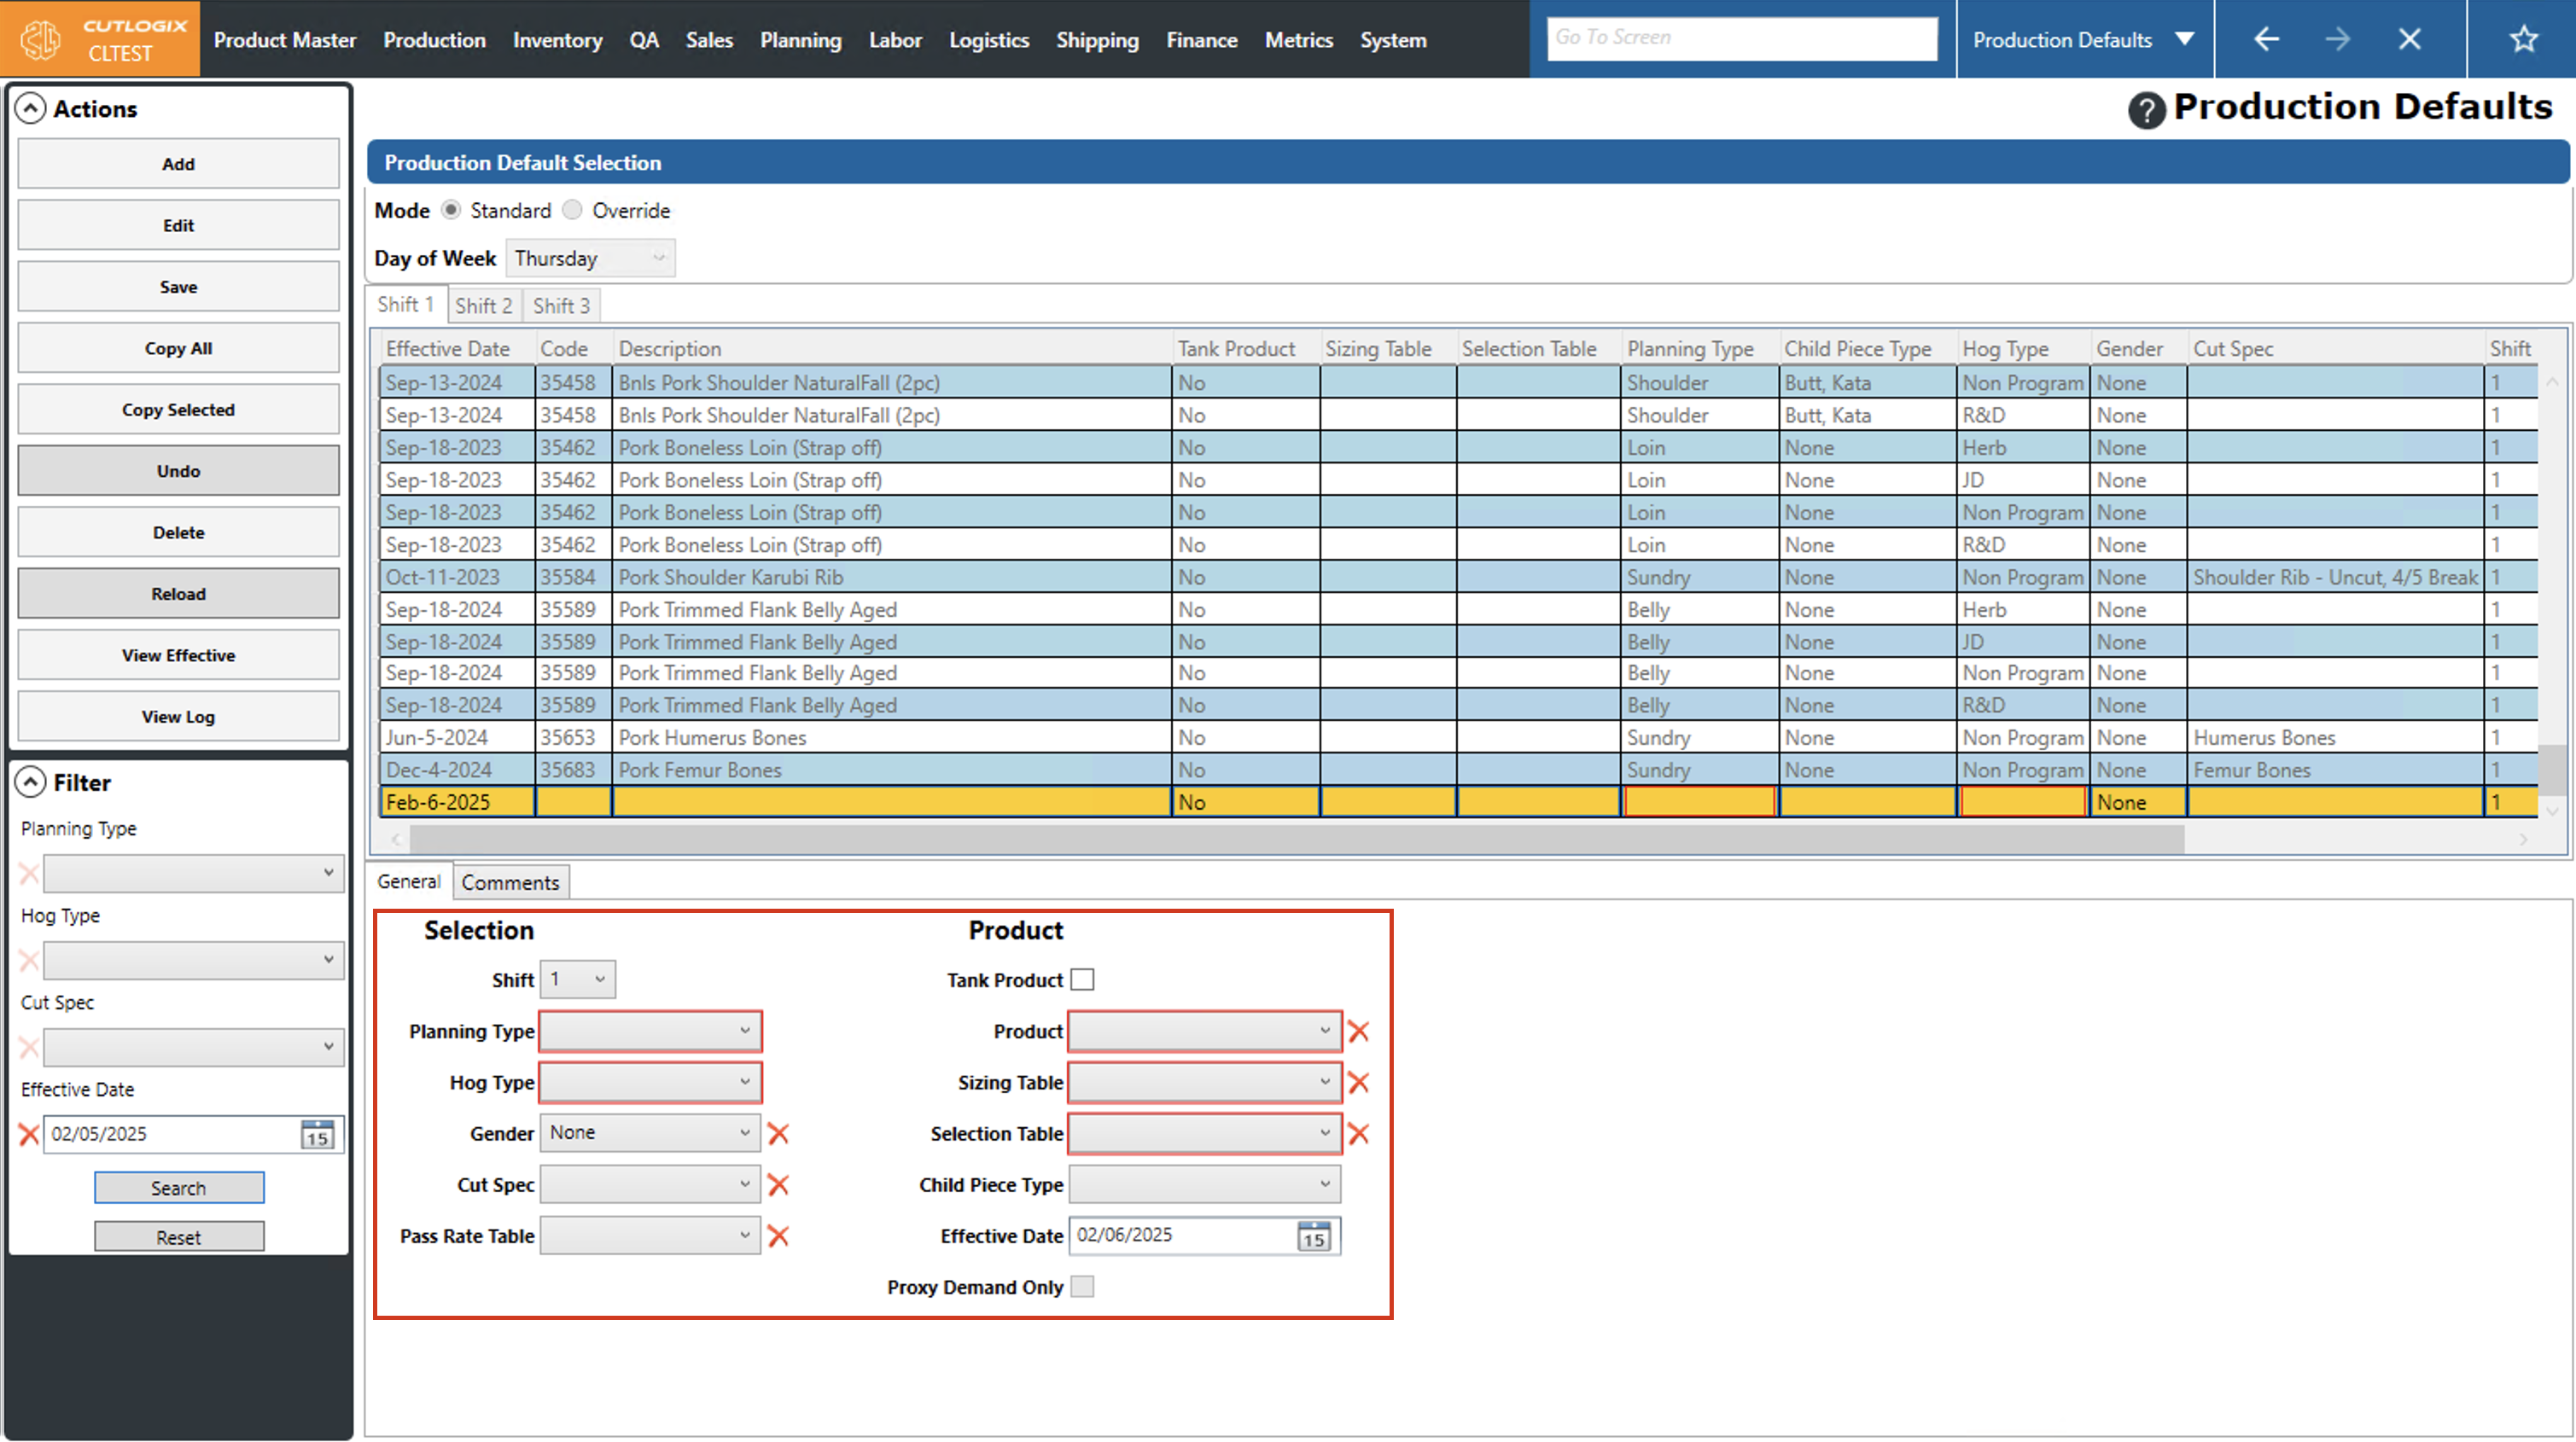Open the Day of Week dropdown
The height and width of the screenshot is (1442, 2576).
[x=590, y=258]
